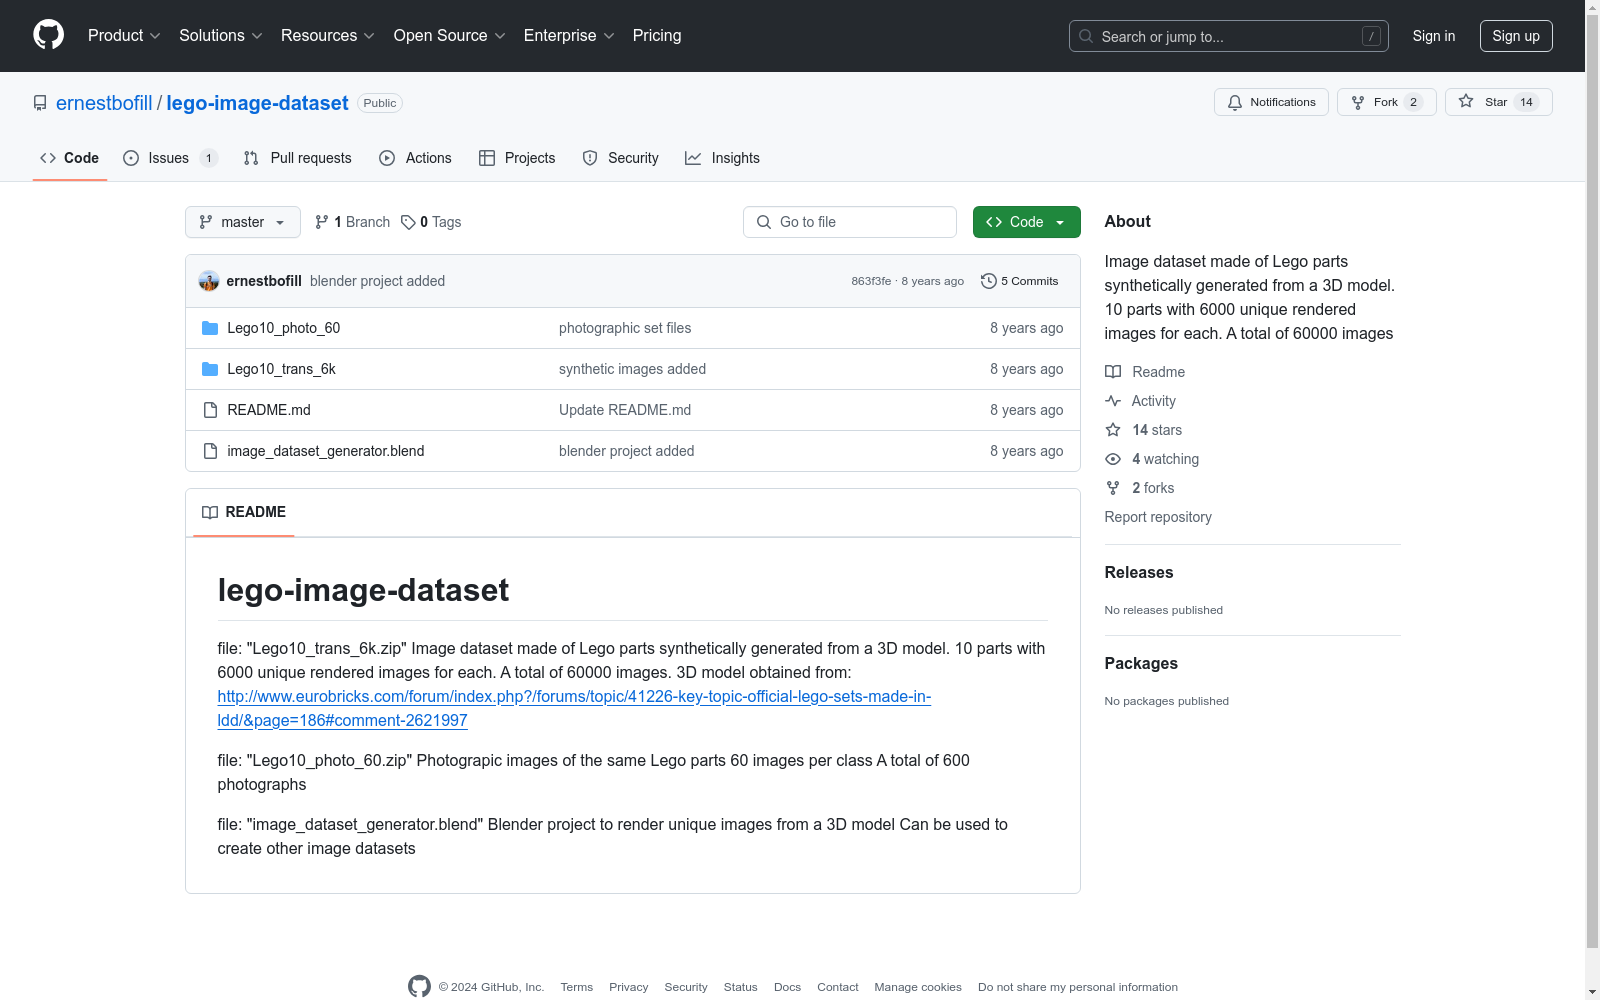
Task: Click the notifications bell icon
Action: tap(1235, 102)
